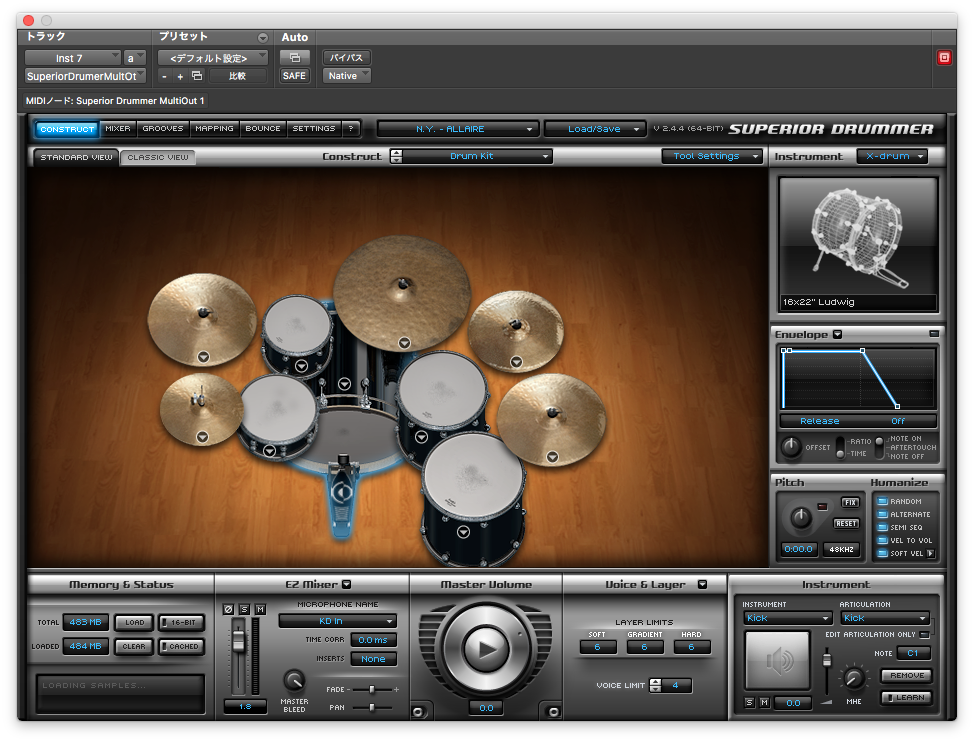Open the left crash cymbal menu arrow
974x742 pixels.
pos(203,357)
